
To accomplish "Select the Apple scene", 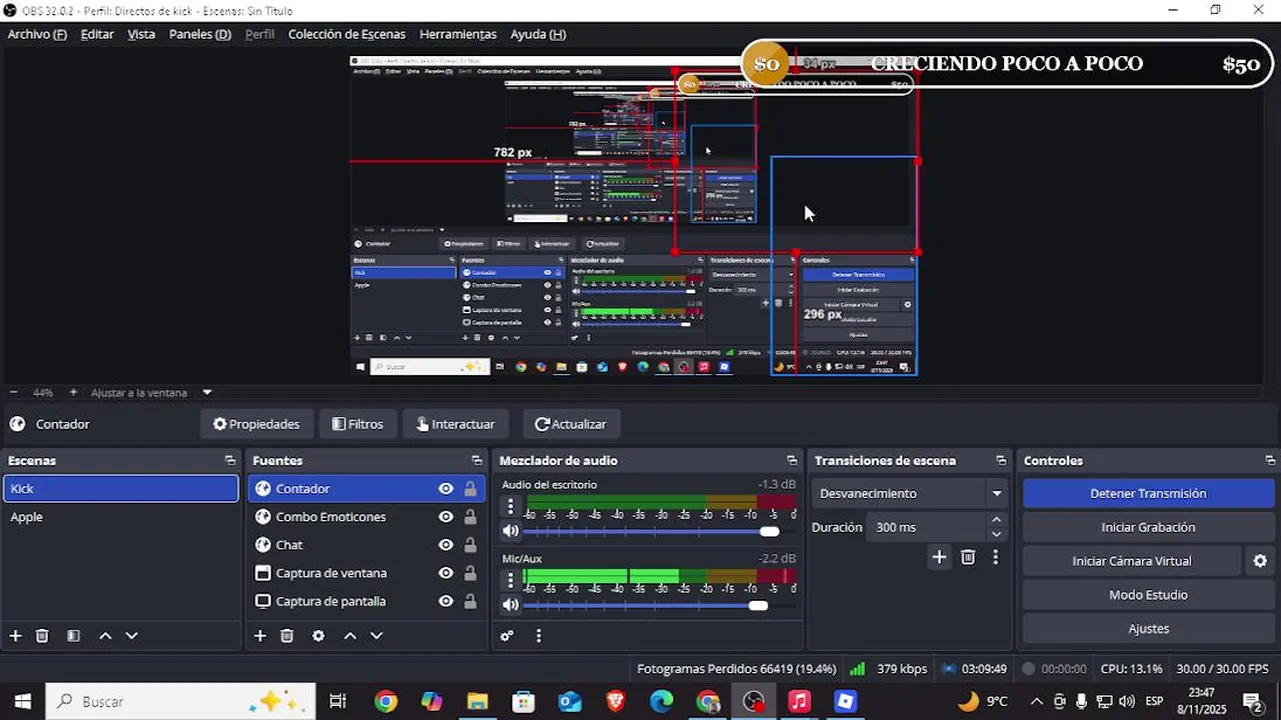I will click(121, 517).
